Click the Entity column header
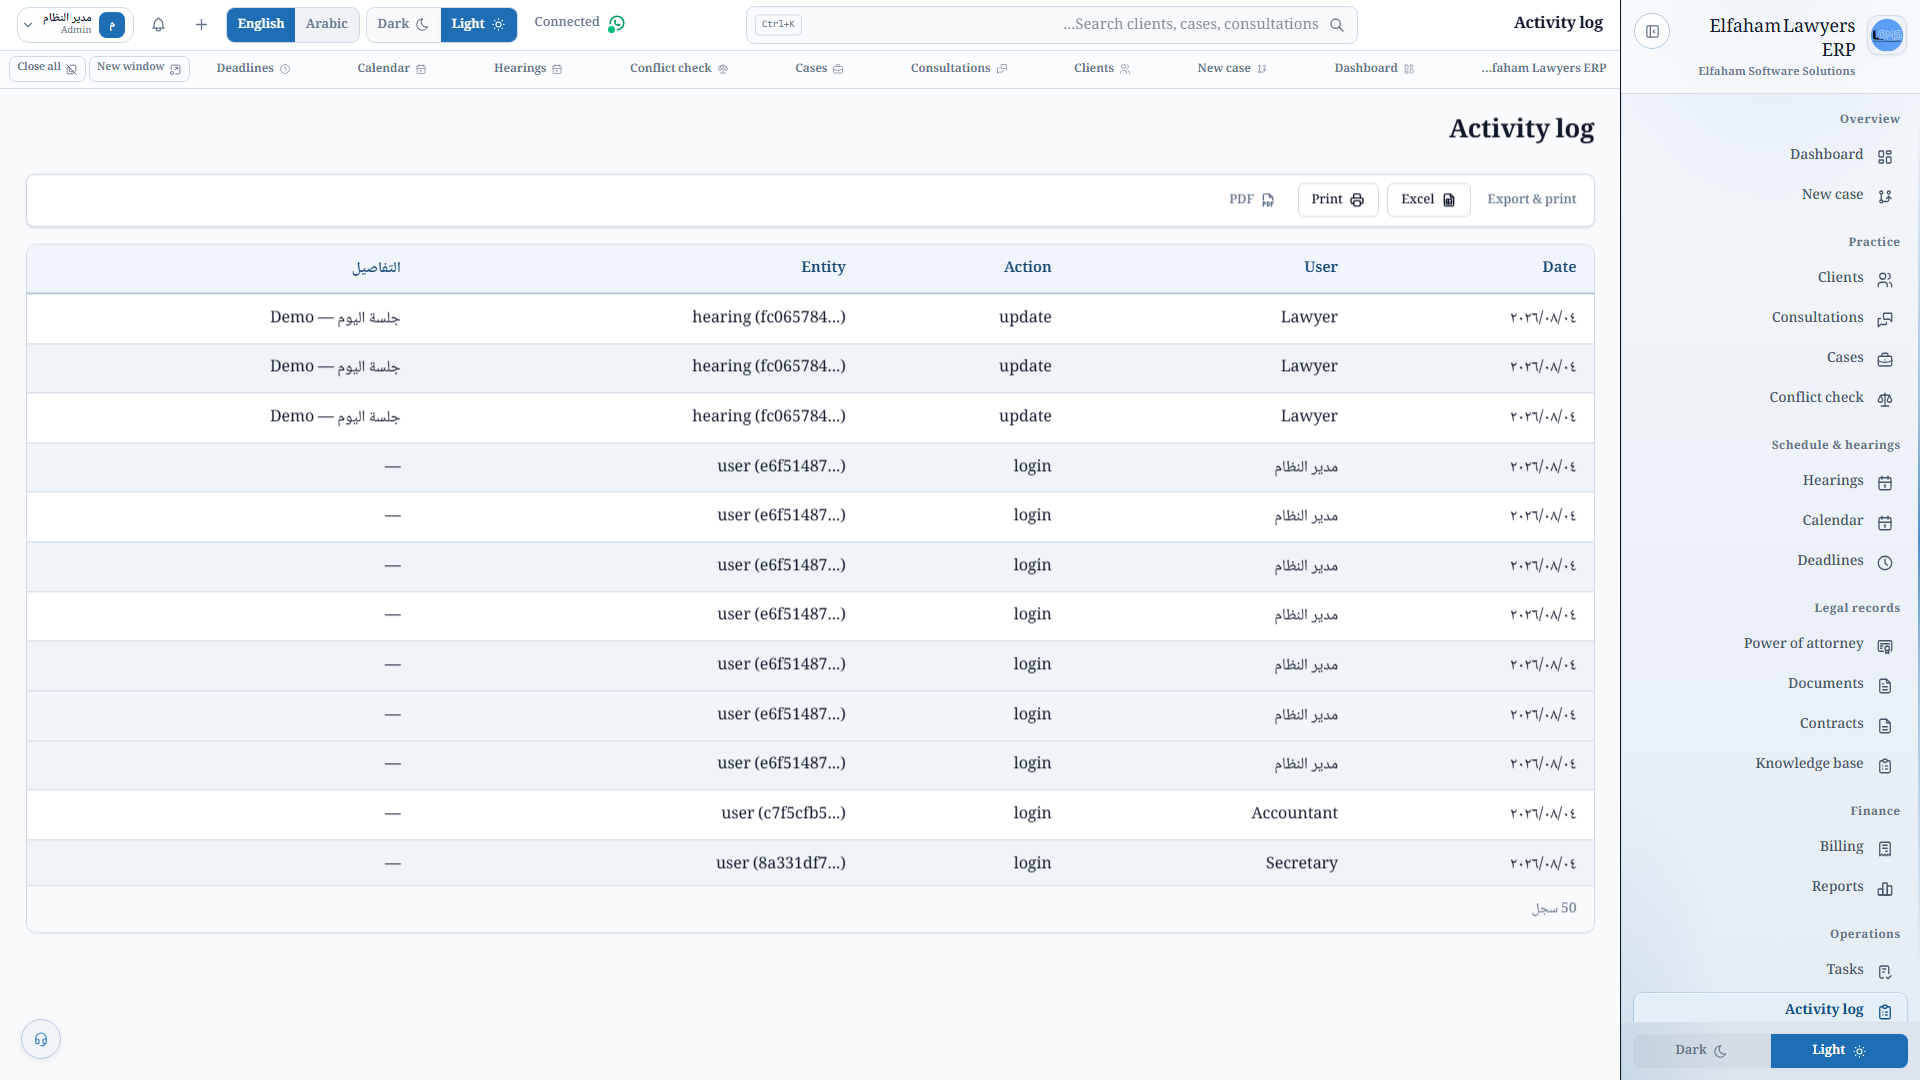The height and width of the screenshot is (1080, 1920). 823,268
